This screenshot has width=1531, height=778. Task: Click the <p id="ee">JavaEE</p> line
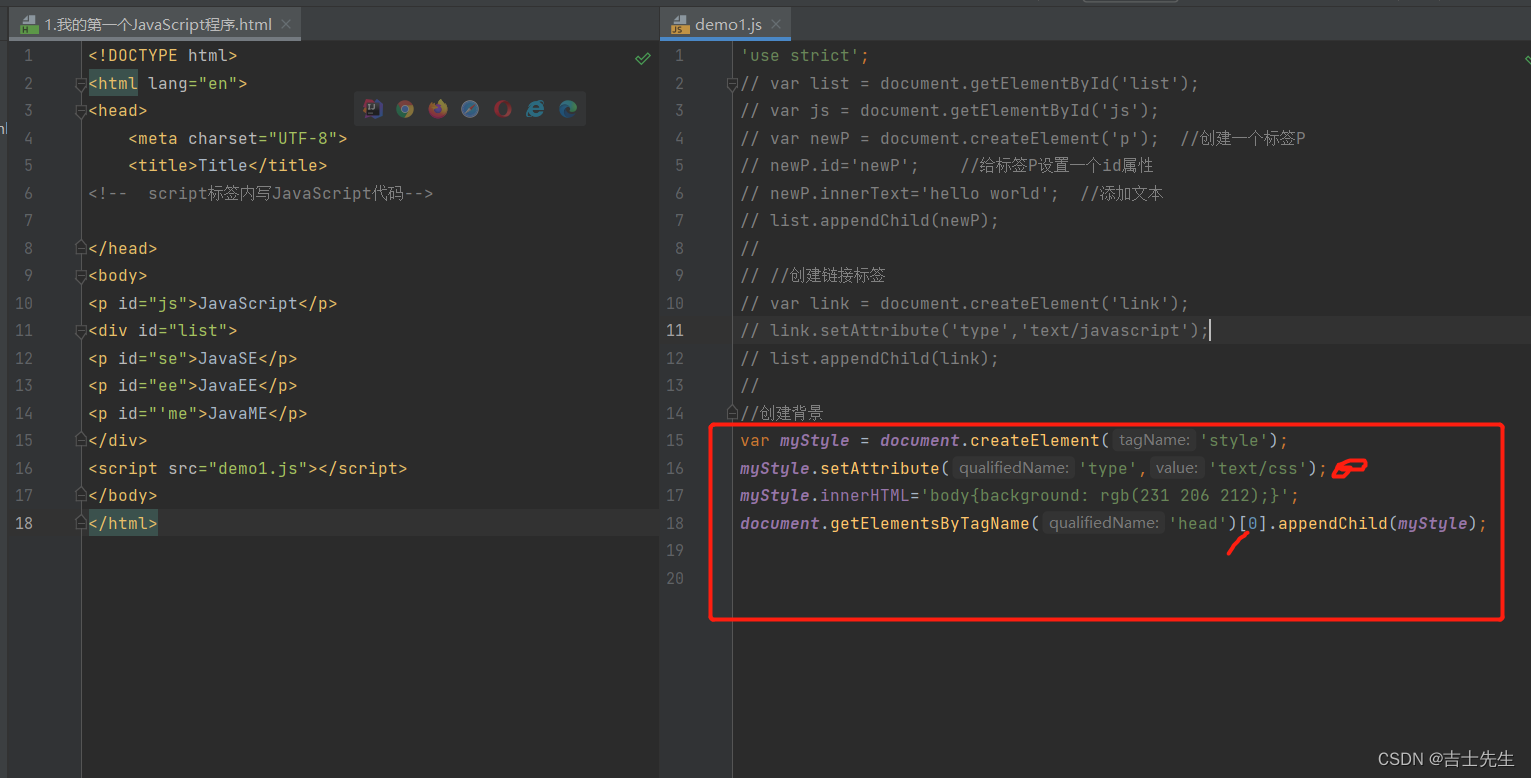[x=193, y=386]
